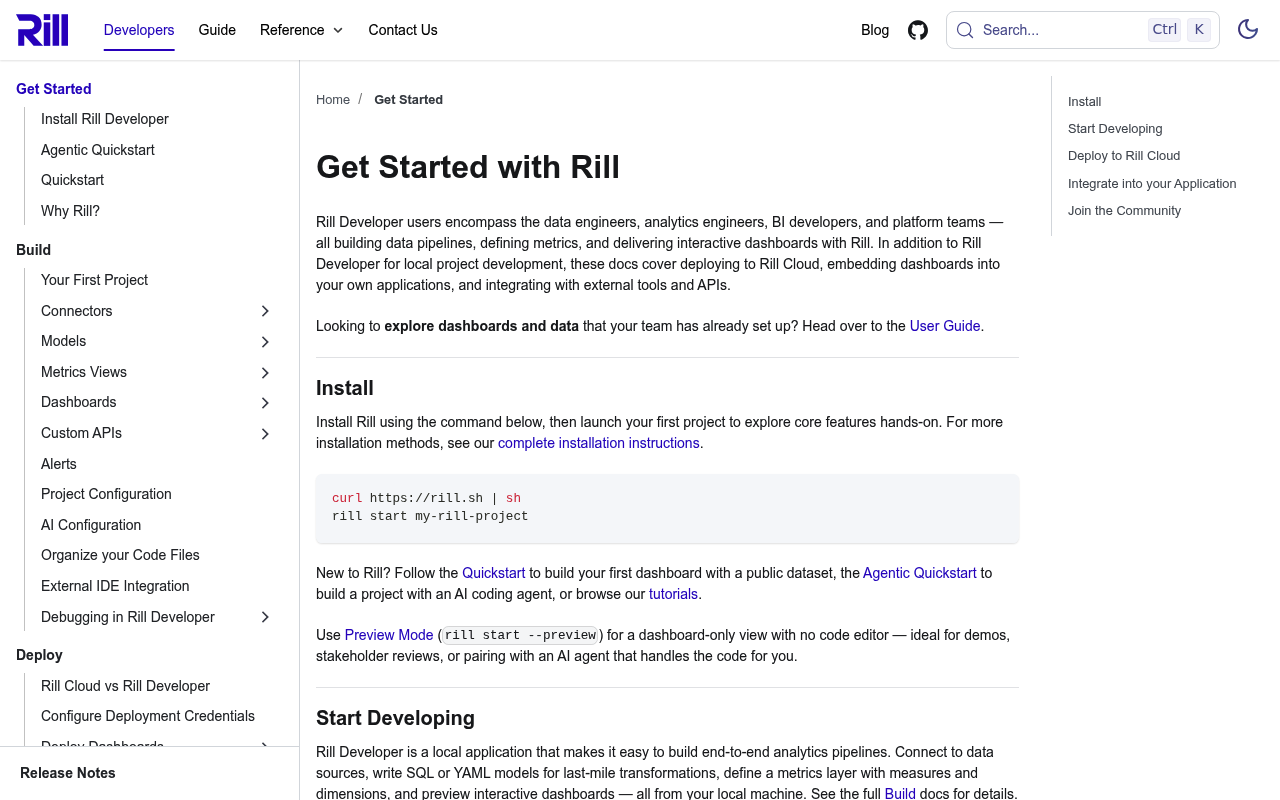Expand the Dashboards section
This screenshot has width=1280, height=800.
266,403
